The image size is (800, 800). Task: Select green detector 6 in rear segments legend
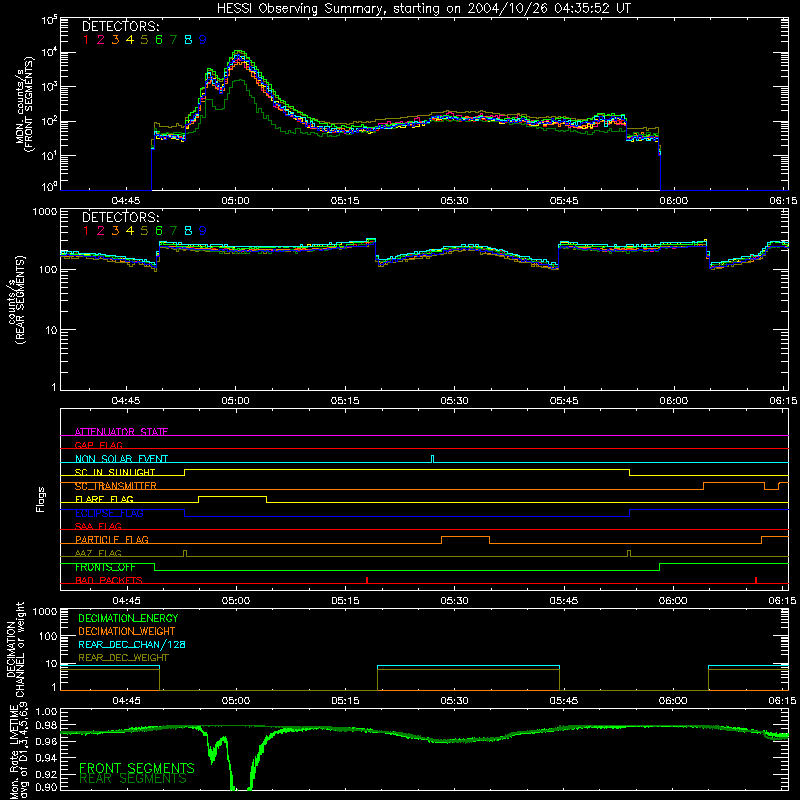pos(159,231)
